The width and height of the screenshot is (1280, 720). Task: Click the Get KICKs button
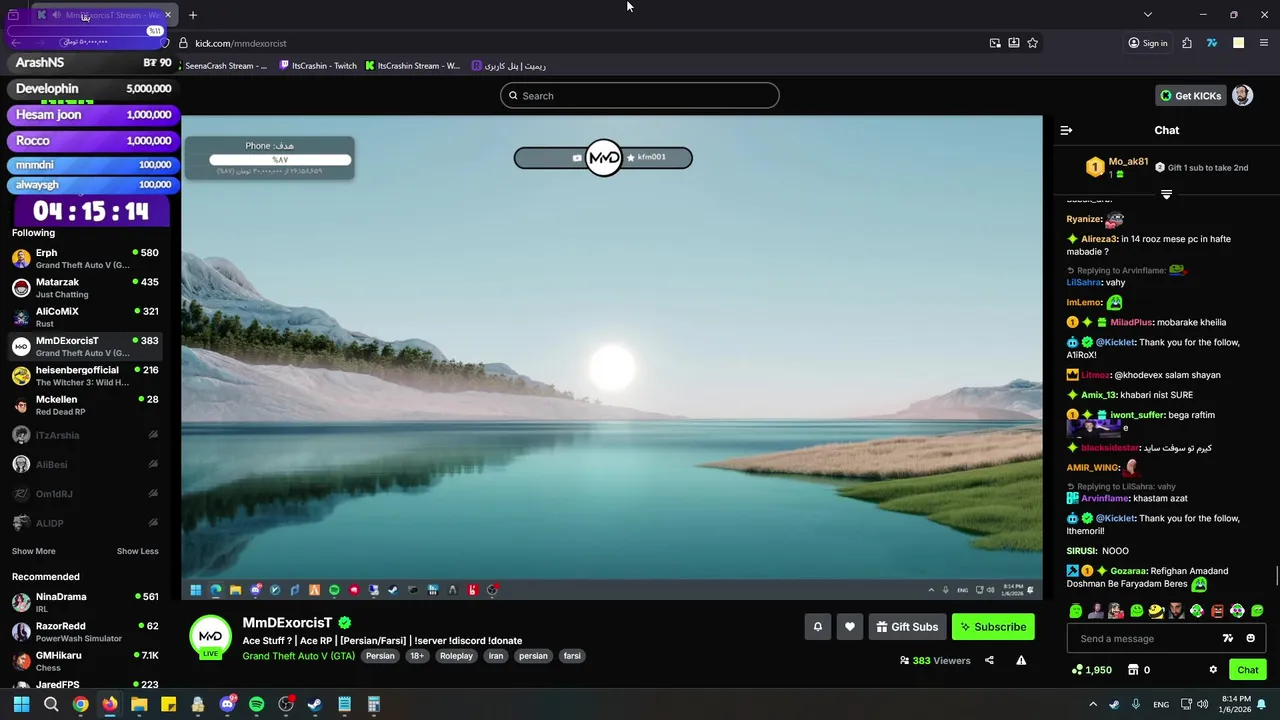1190,96
